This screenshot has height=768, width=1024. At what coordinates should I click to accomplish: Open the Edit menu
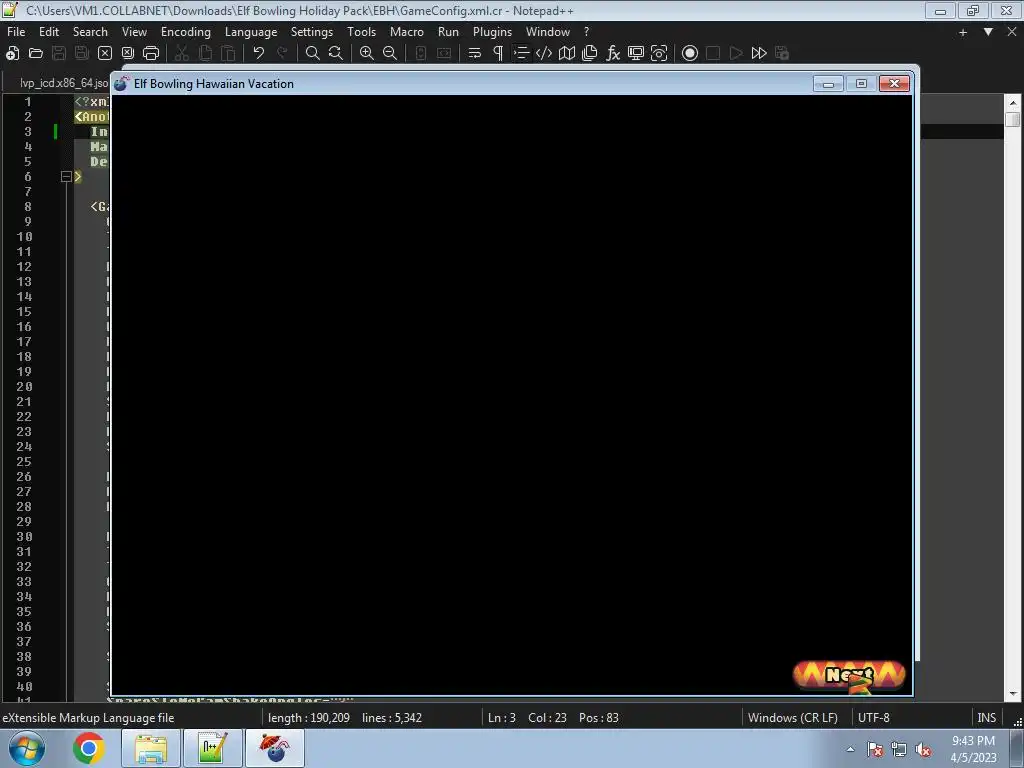click(x=48, y=31)
